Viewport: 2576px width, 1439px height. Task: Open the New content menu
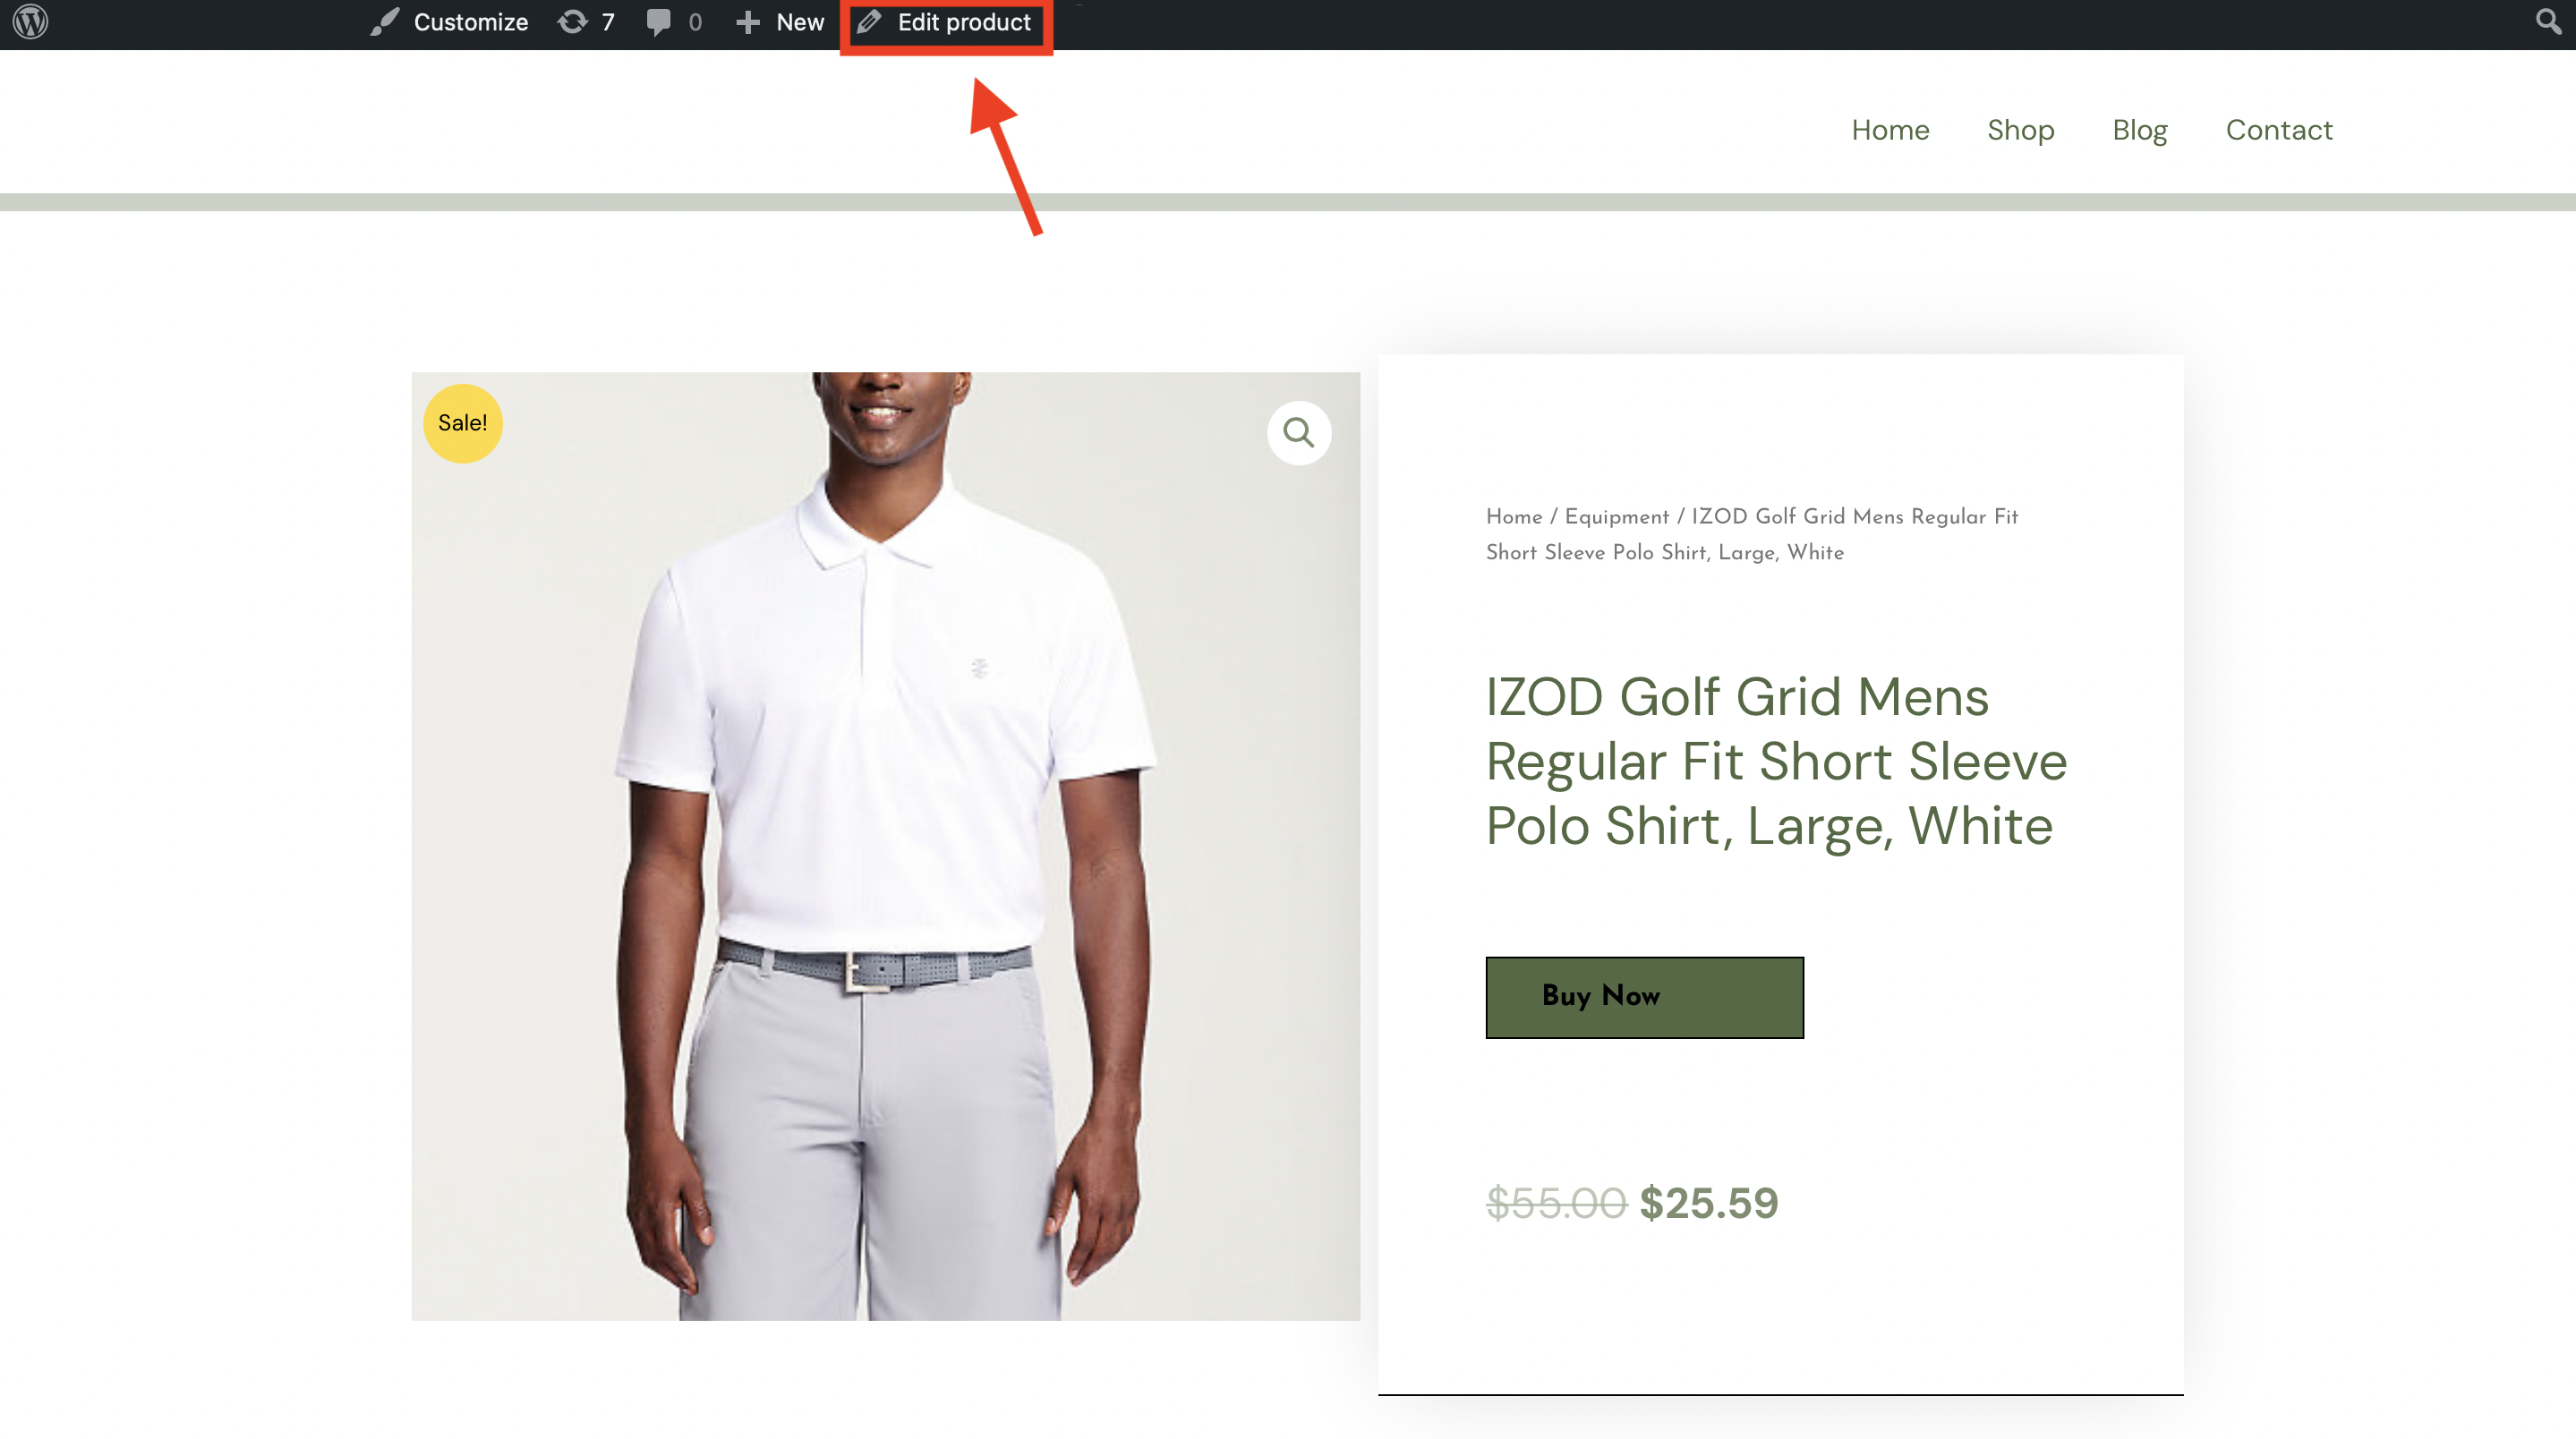[x=800, y=22]
